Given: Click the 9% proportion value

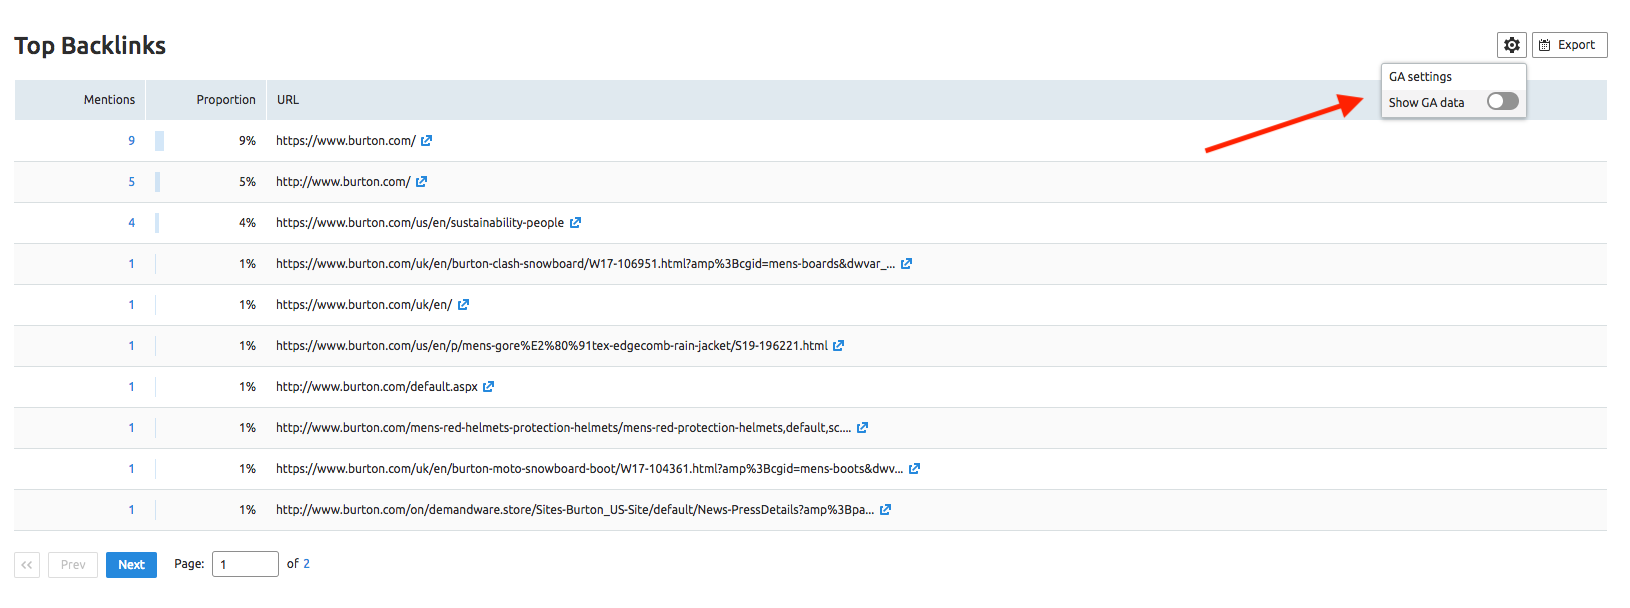Looking at the screenshot, I should [247, 141].
